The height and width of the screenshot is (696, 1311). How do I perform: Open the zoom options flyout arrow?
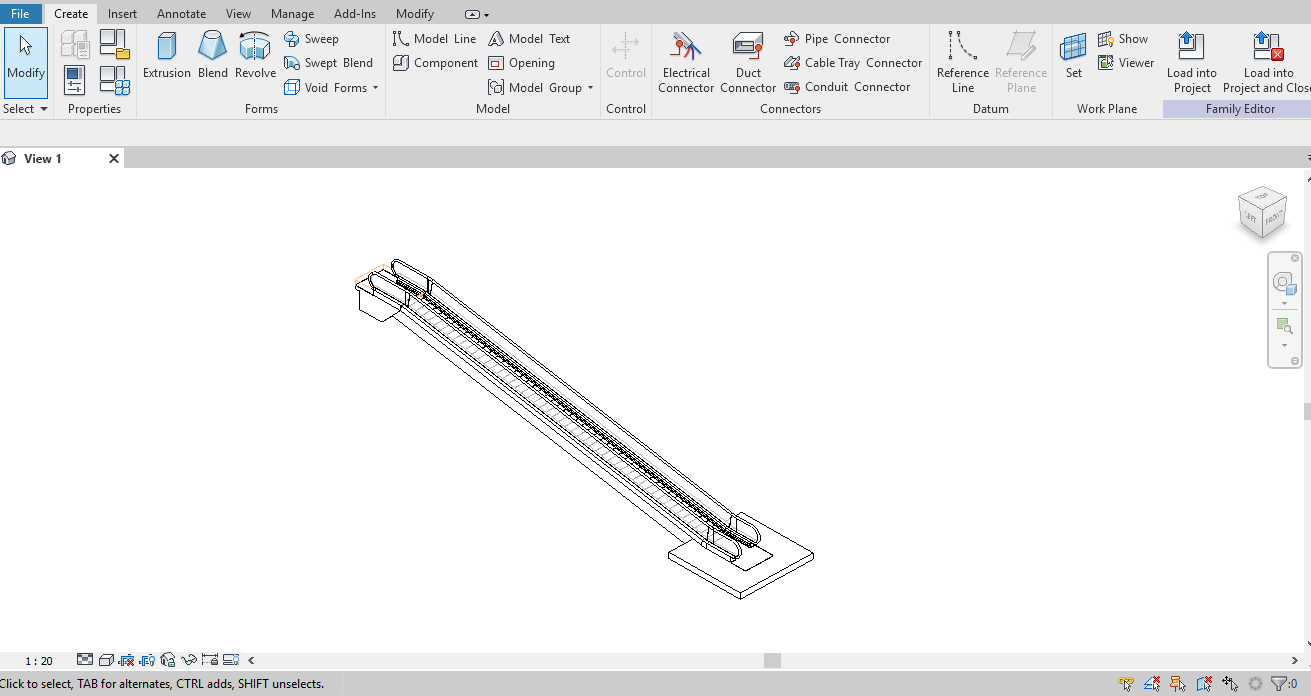click(1284, 344)
